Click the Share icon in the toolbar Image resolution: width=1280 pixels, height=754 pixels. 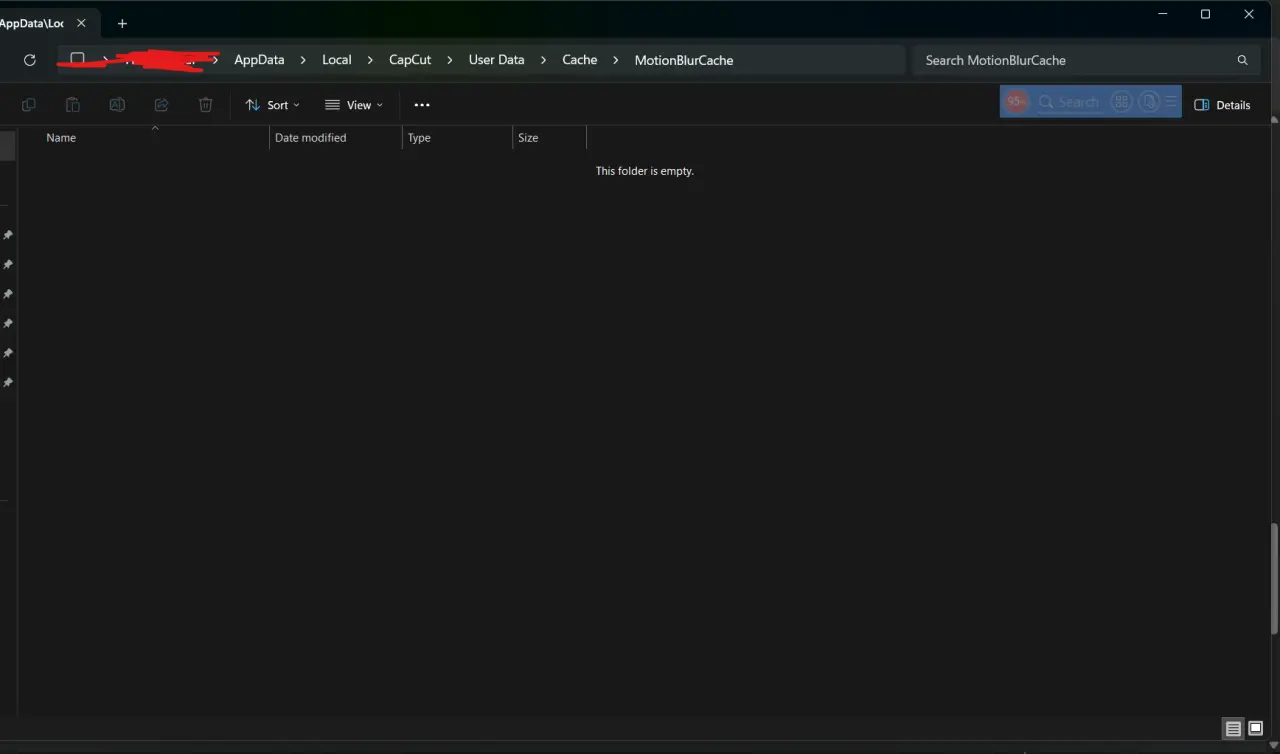(161, 105)
